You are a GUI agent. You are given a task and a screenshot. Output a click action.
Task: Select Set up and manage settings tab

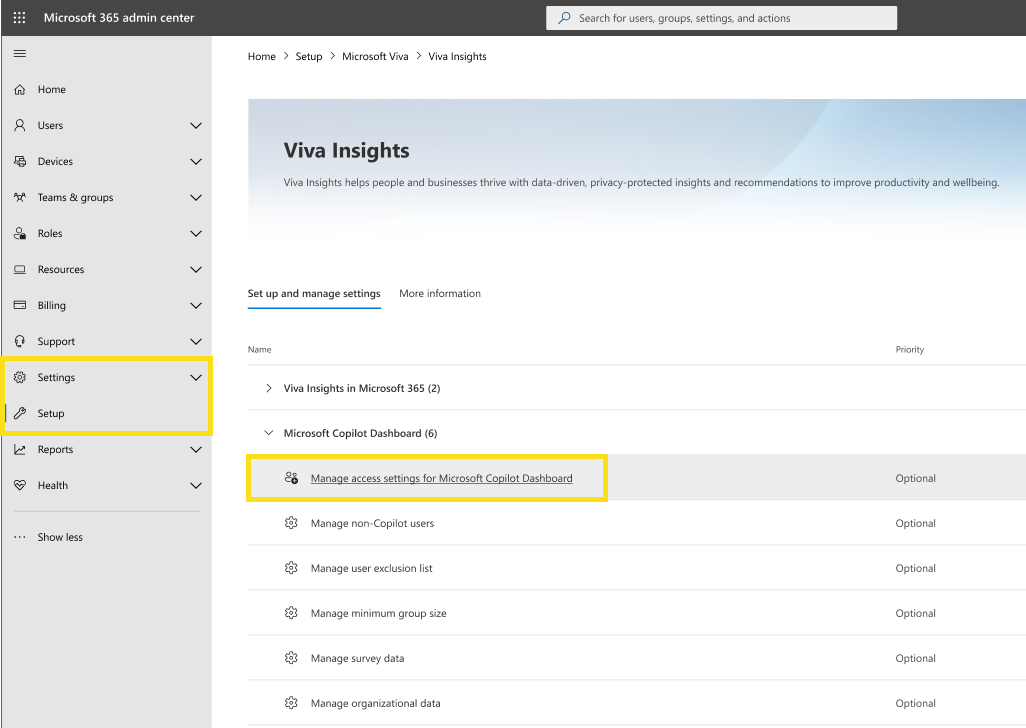314,294
